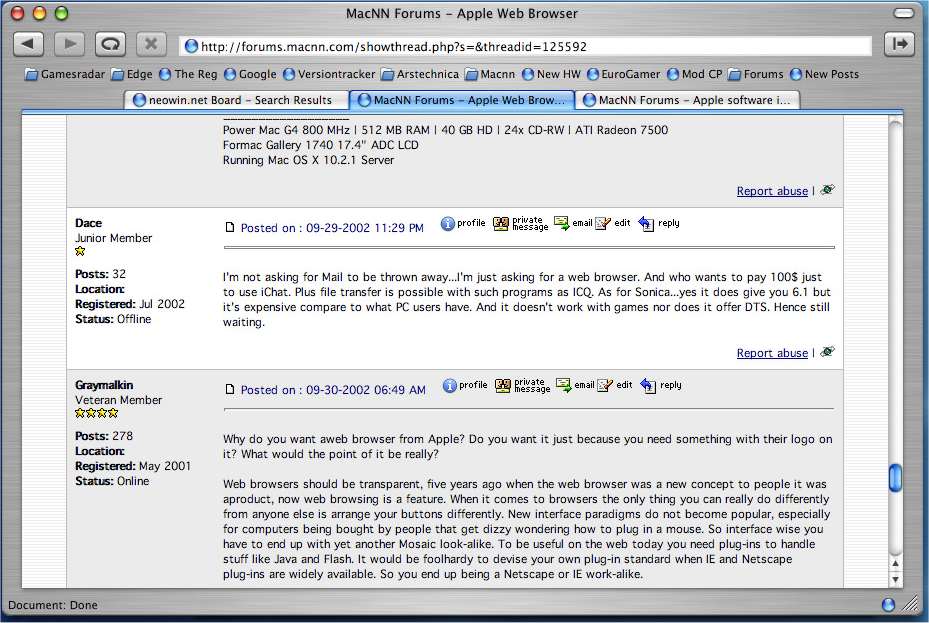Click the toolbar toggle pill in title bar
This screenshot has width=929, height=623.
point(904,13)
